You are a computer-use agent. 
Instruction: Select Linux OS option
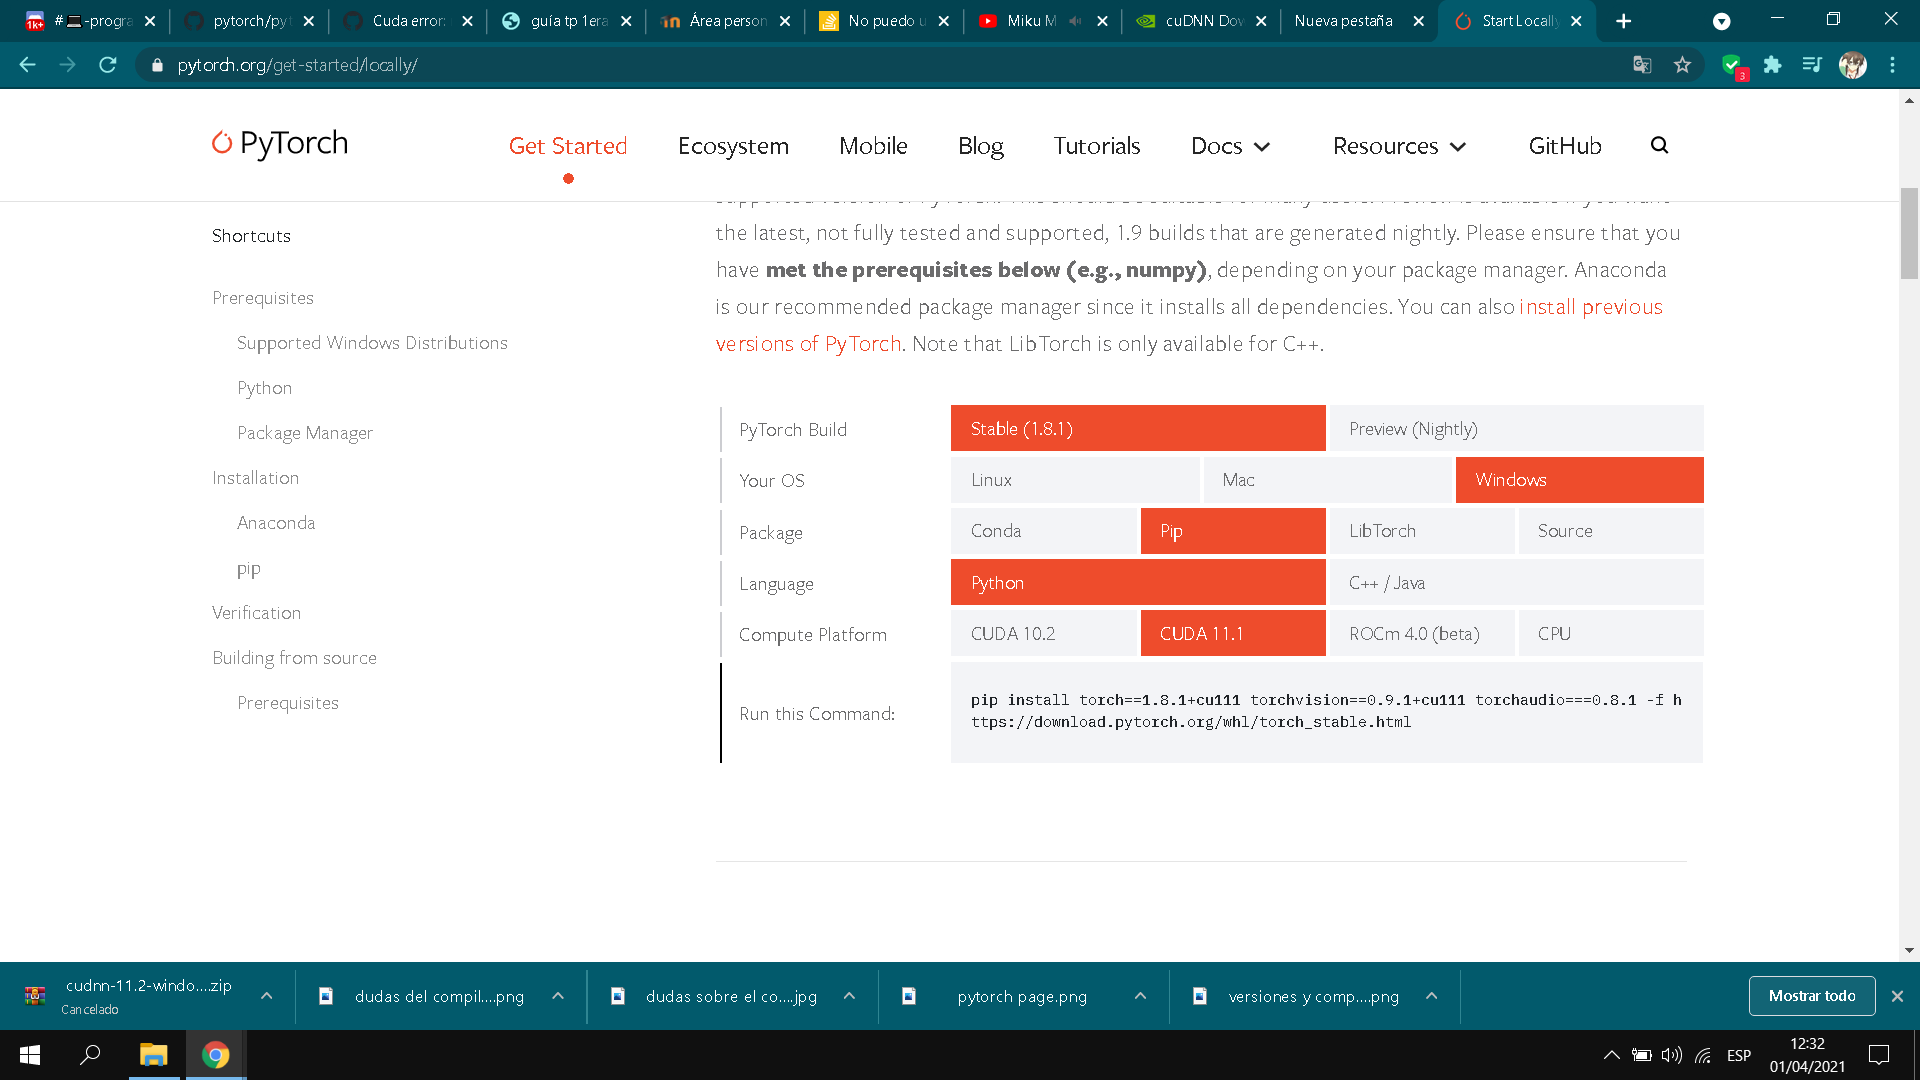[992, 479]
